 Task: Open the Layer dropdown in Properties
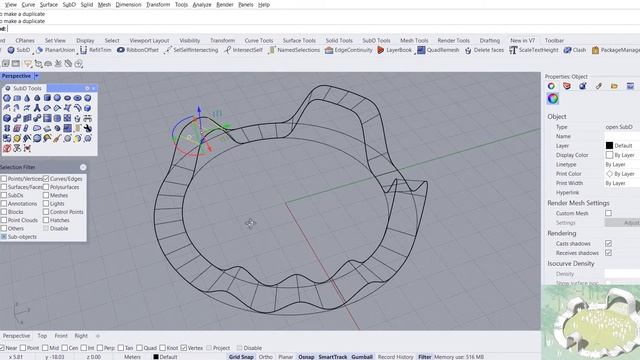[x=622, y=146]
